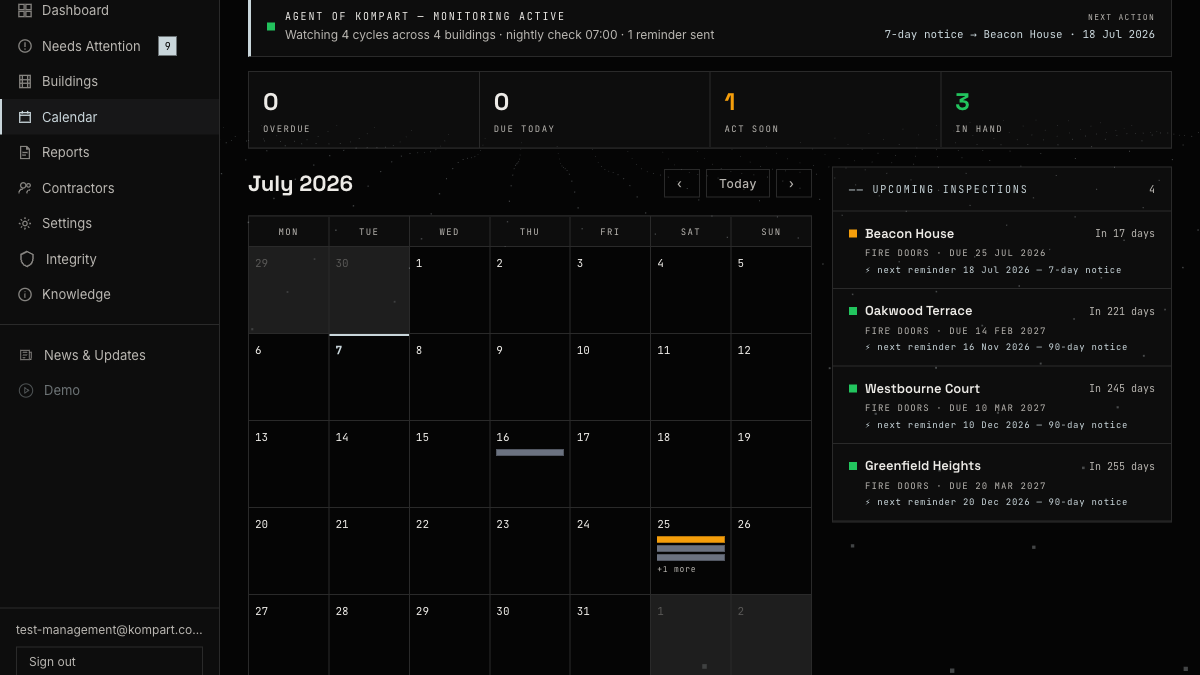This screenshot has width=1200, height=675.
Task: Click the SUN column header
Action: click(x=771, y=232)
